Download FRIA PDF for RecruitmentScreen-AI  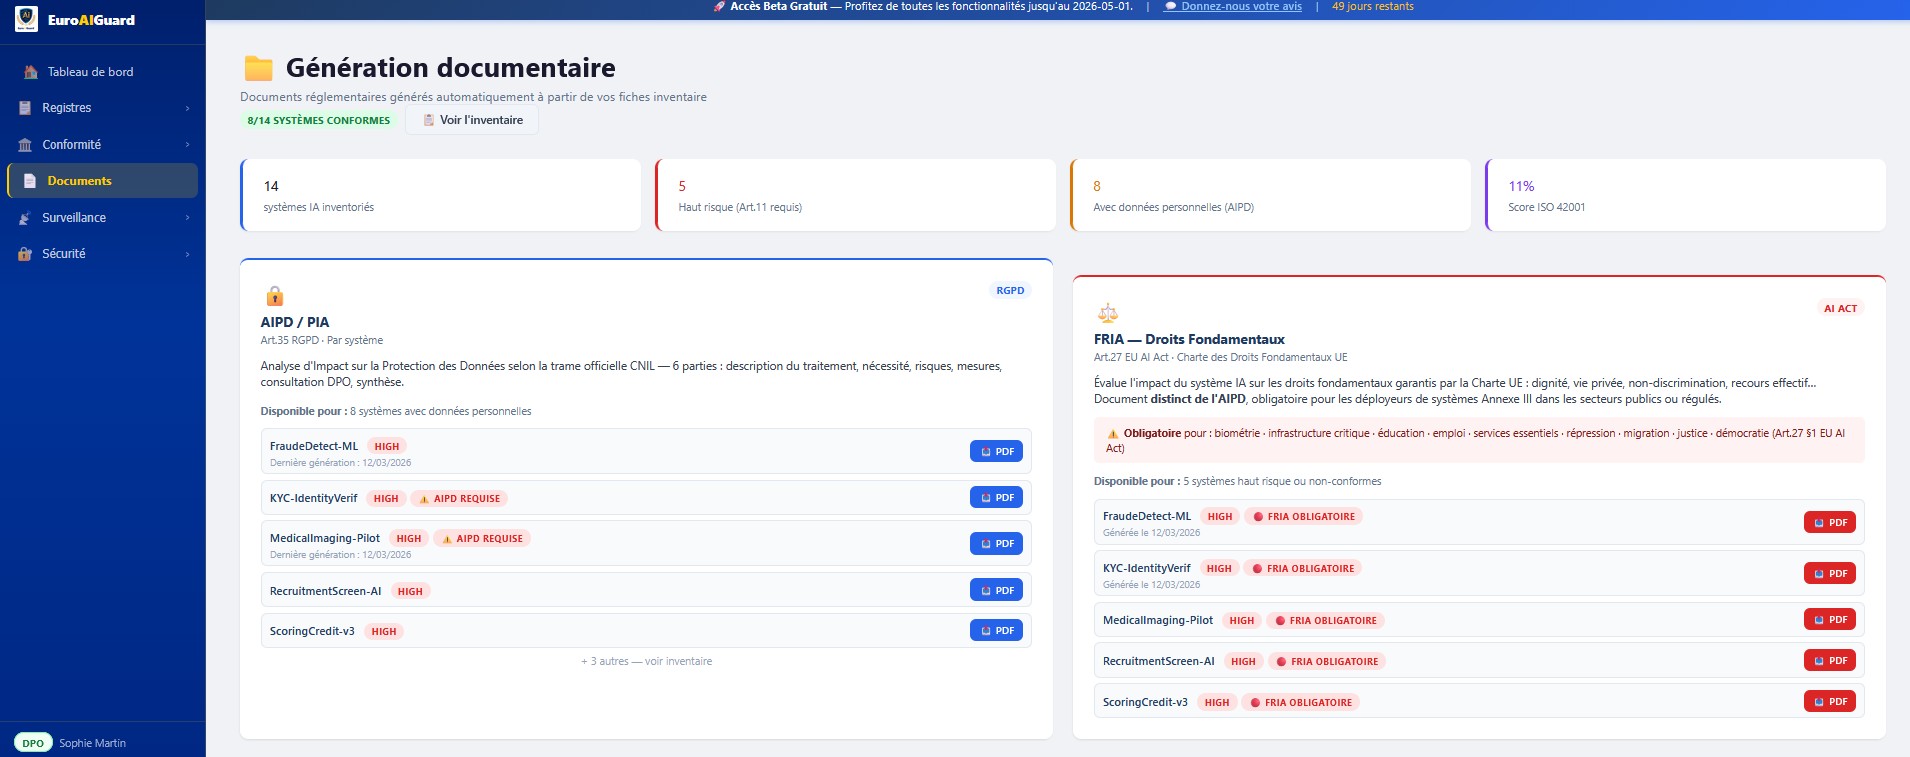pyautogui.click(x=1830, y=661)
